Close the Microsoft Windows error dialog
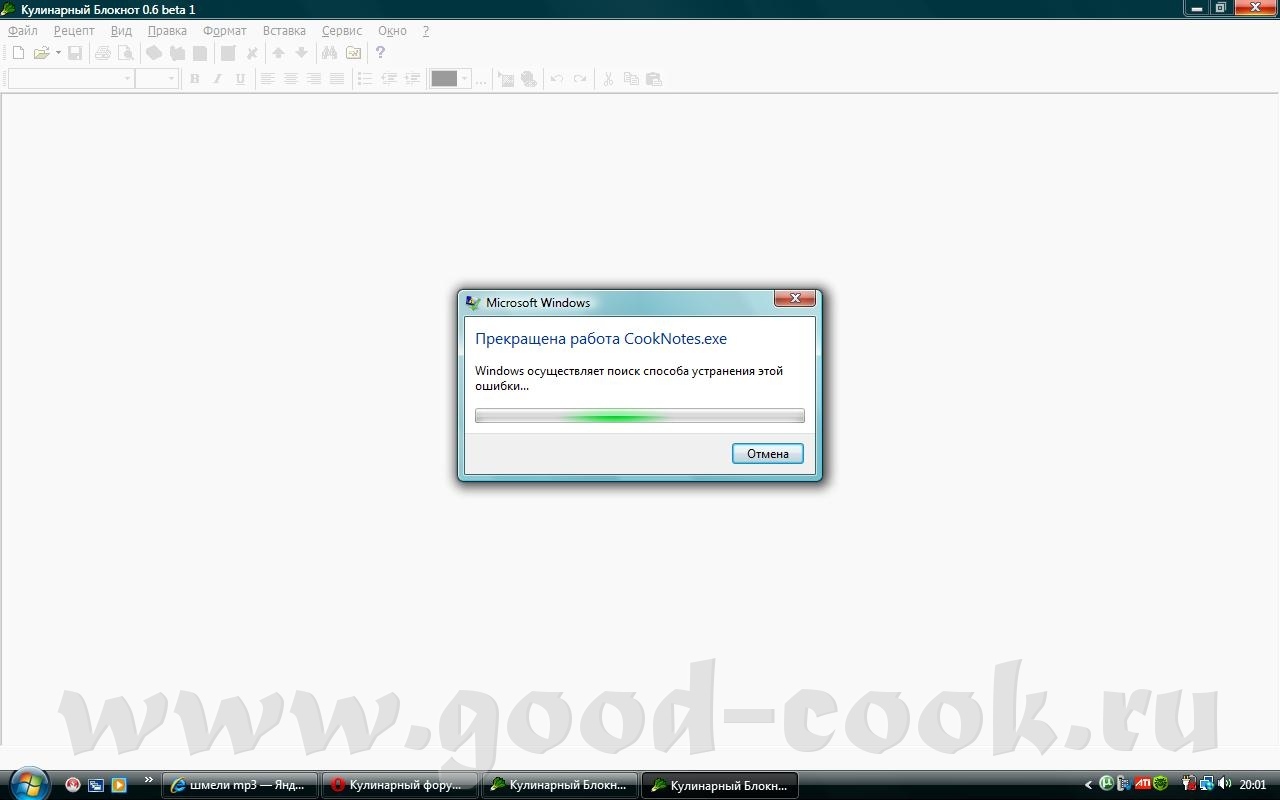1280x800 pixels. click(x=795, y=298)
